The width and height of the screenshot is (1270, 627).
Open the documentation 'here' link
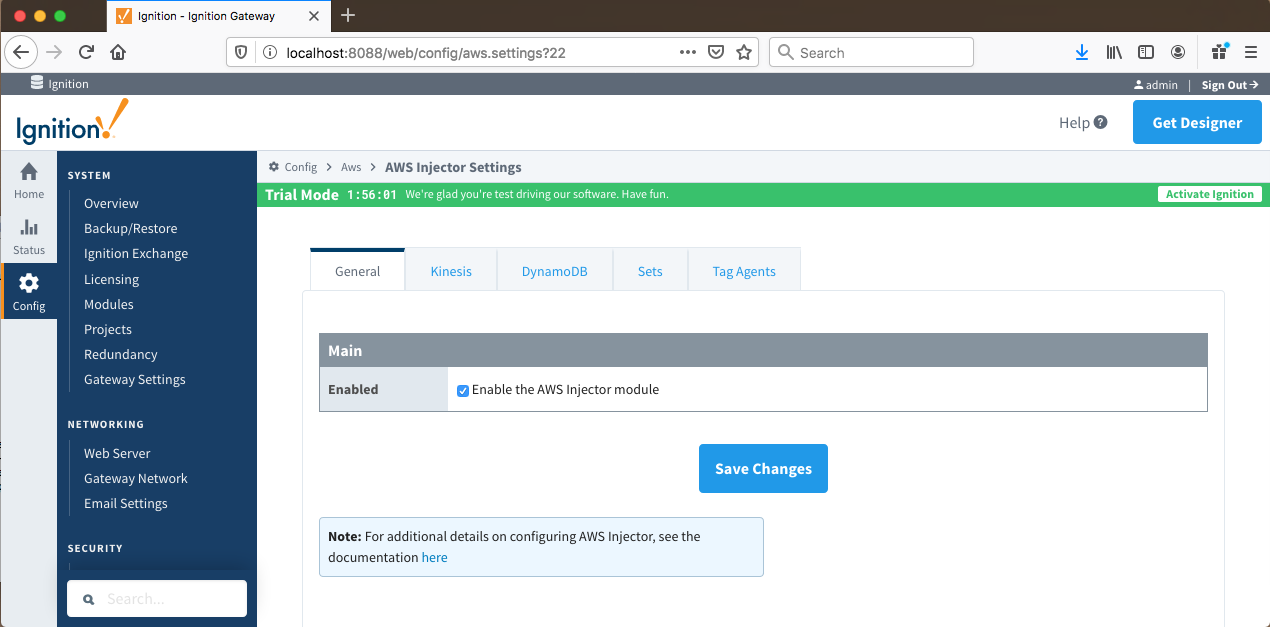tap(434, 558)
